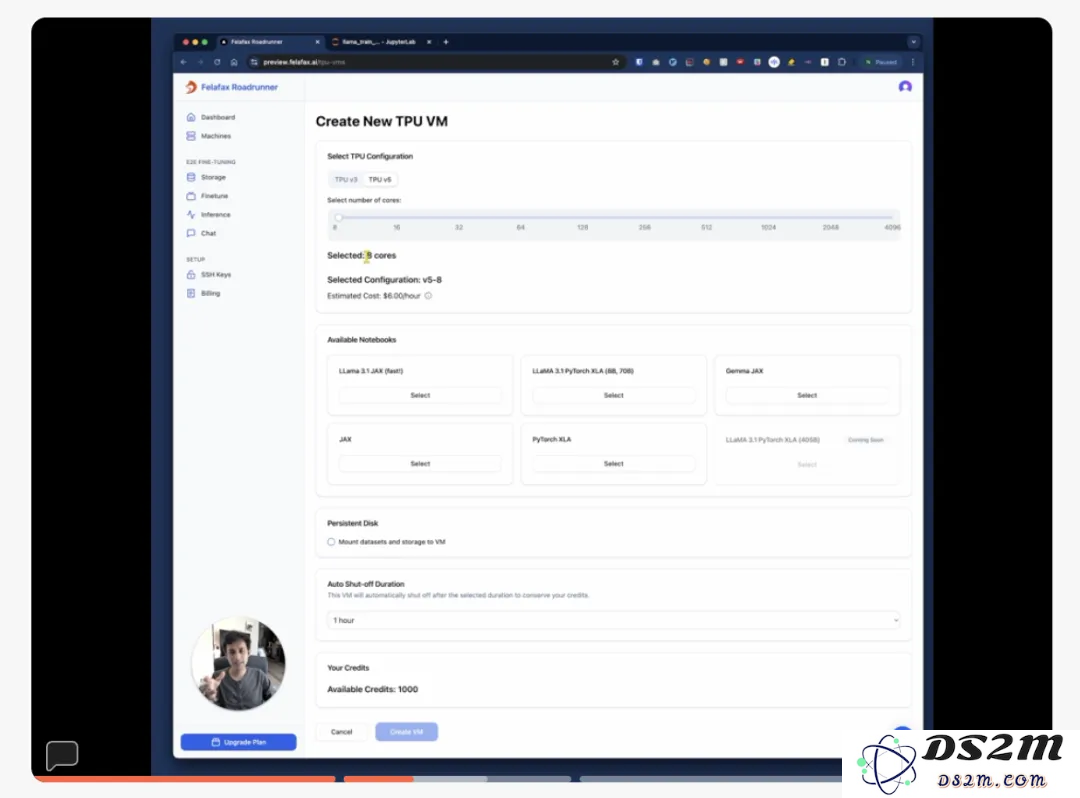Screen dimensions: 1080x798
Task: Click the Felafax Roadrunner logo
Action: point(231,87)
